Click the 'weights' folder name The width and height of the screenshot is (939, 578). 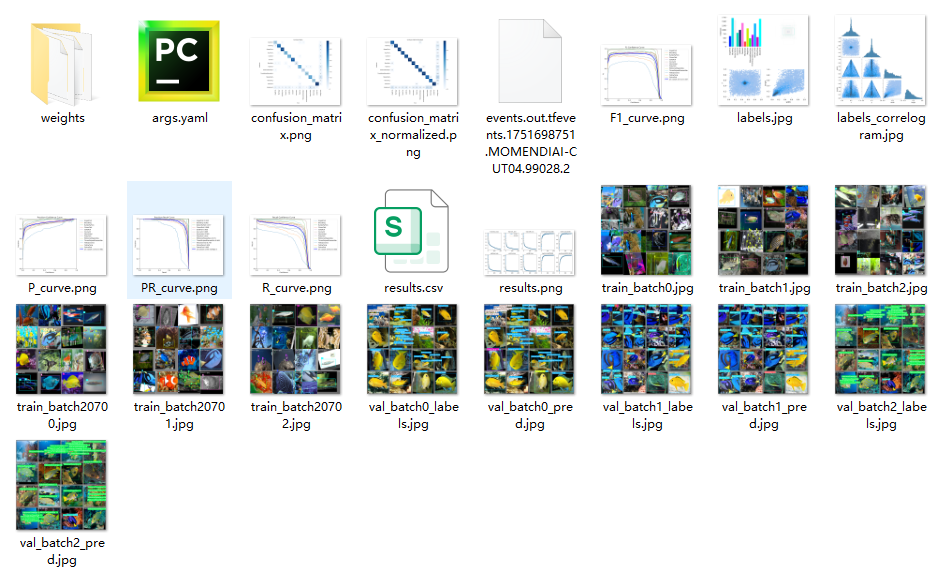tap(63, 118)
